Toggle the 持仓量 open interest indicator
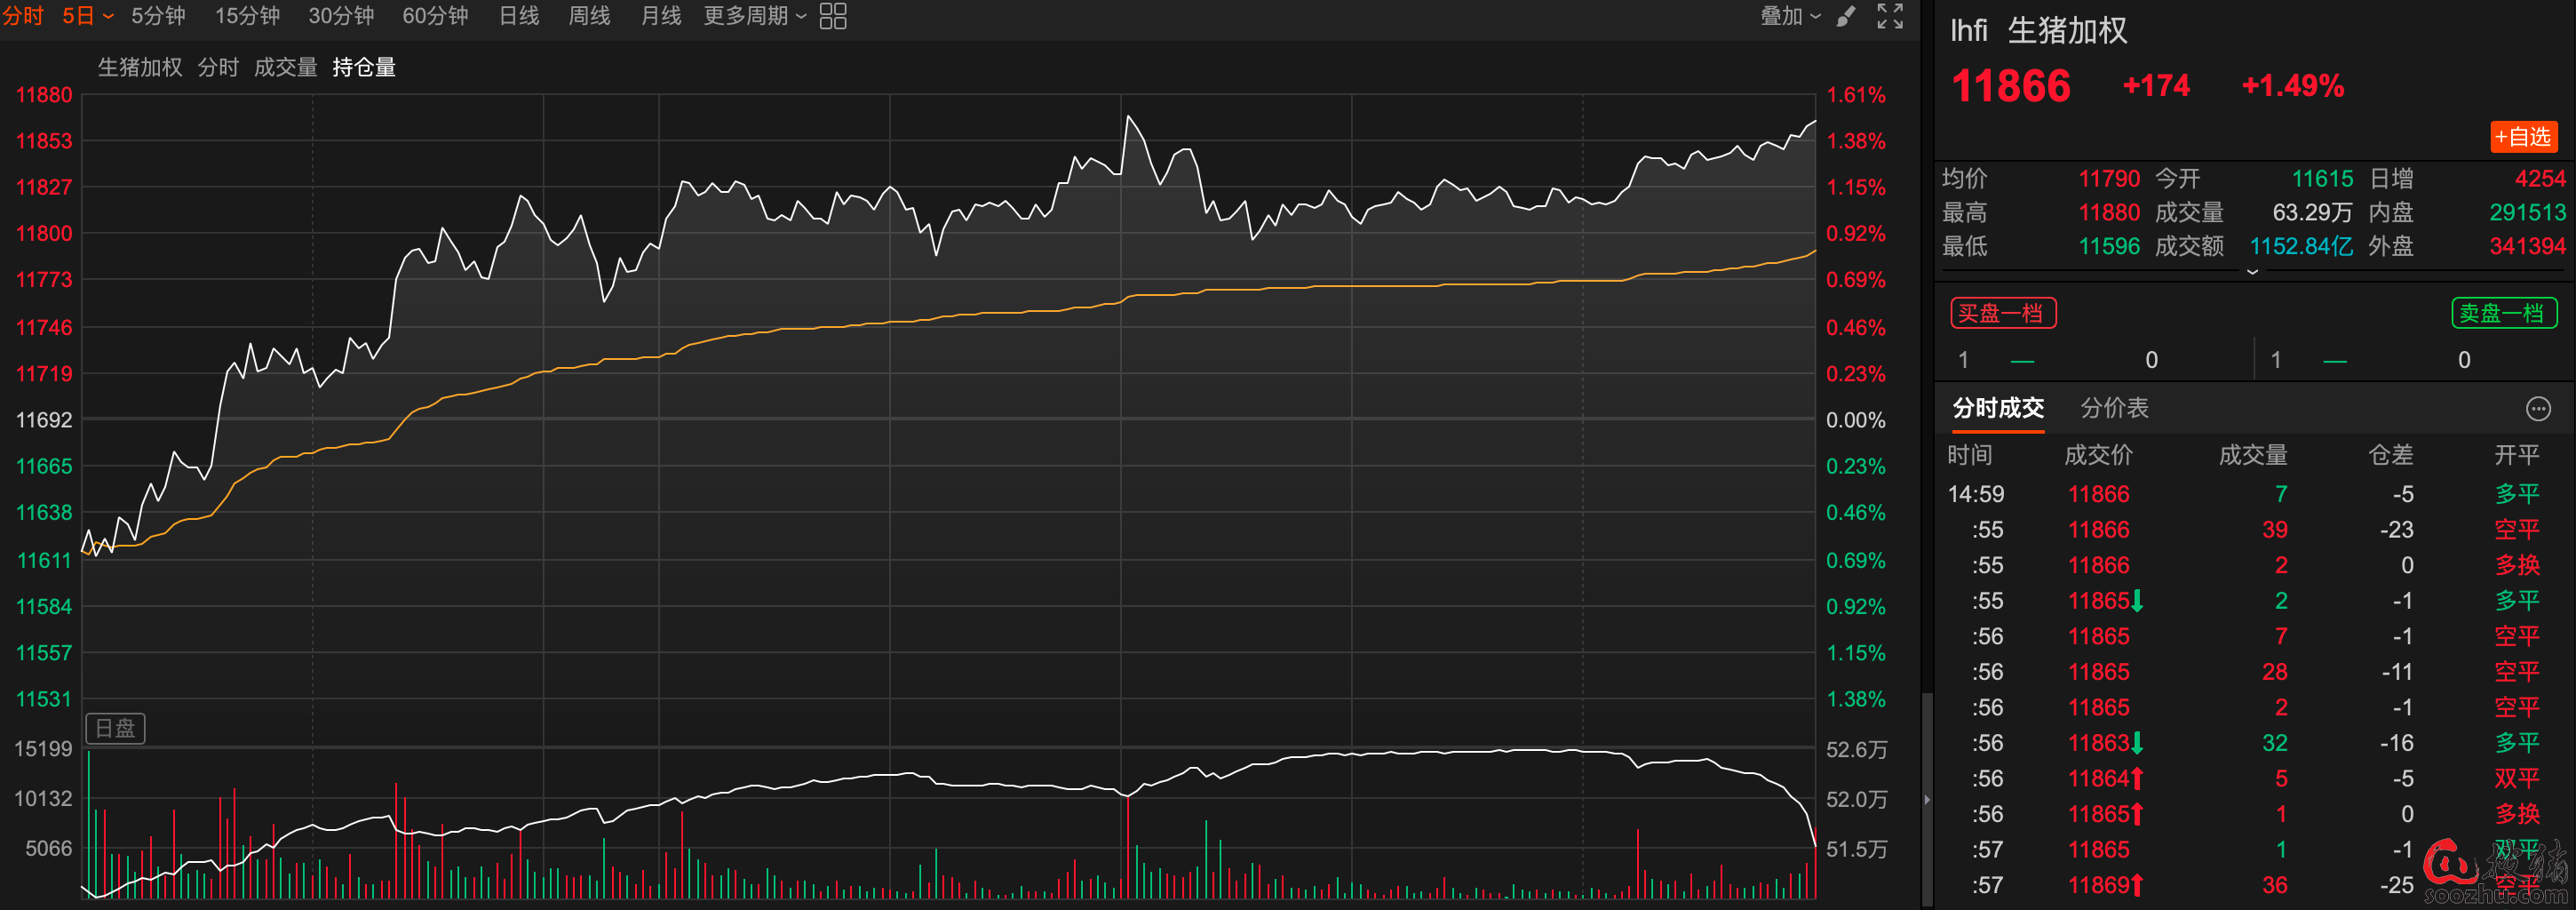Screen dimensions: 2576x910 (x=364, y=67)
